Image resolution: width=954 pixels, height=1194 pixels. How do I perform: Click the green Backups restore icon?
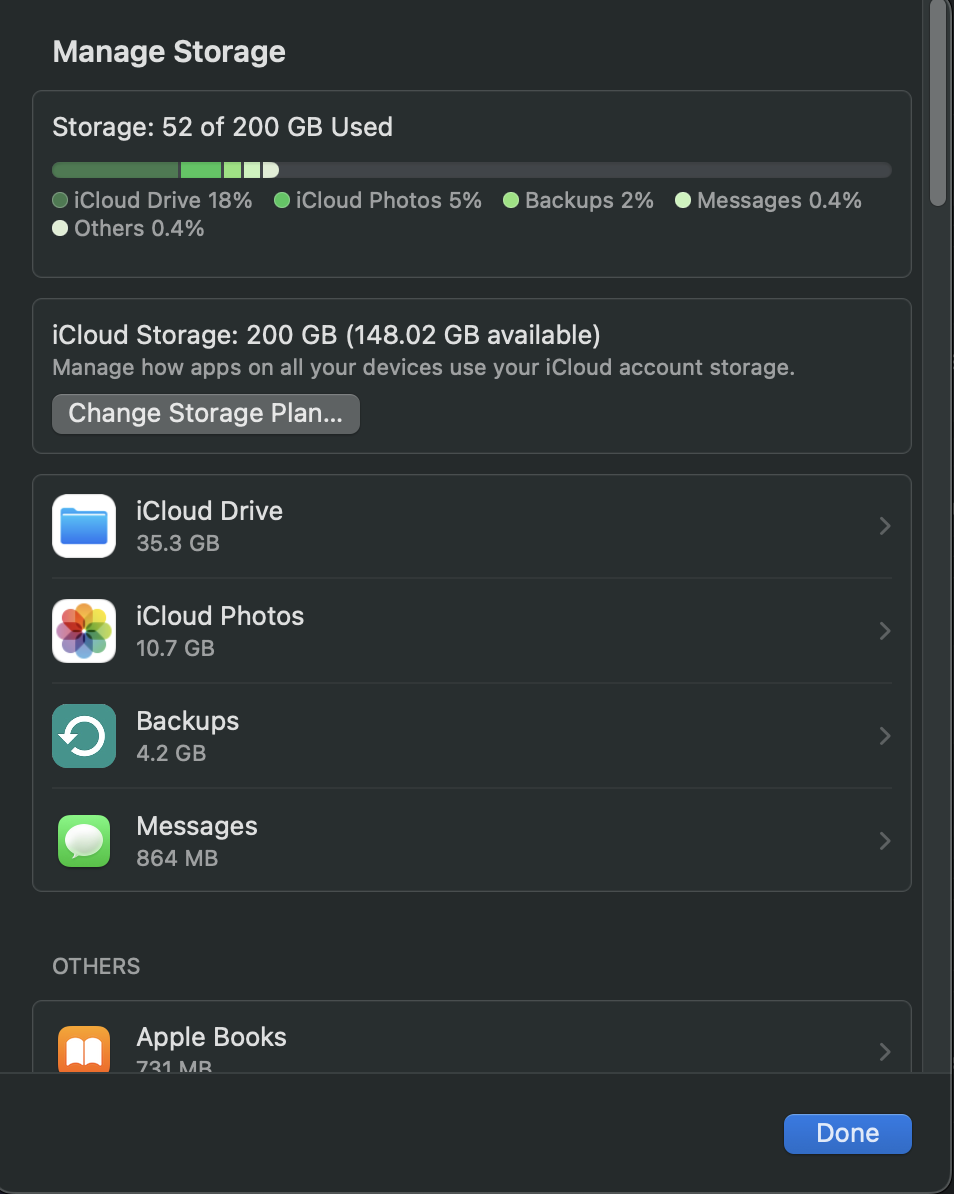[83, 735]
